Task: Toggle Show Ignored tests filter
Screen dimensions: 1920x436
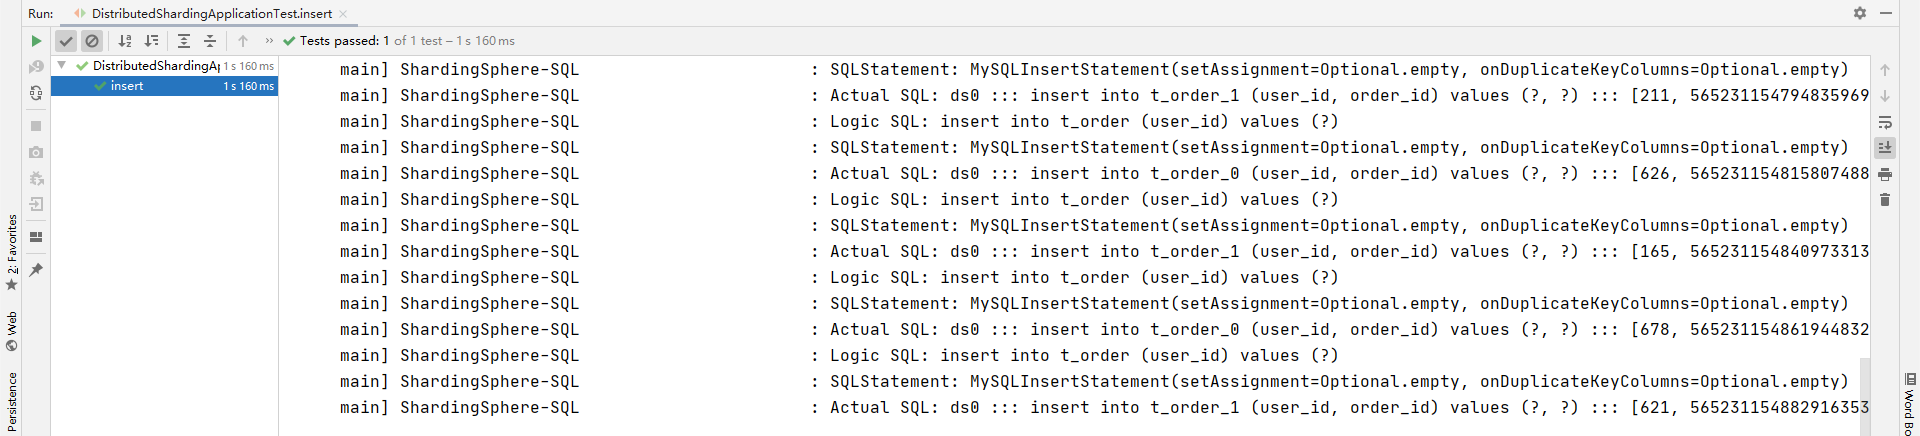Action: 92,41
